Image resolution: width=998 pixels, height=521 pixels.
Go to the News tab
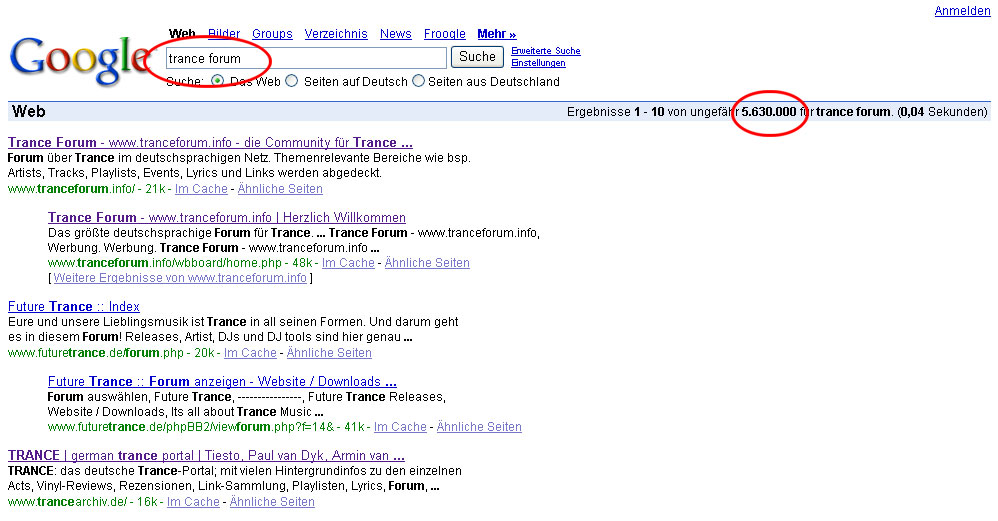tap(395, 34)
